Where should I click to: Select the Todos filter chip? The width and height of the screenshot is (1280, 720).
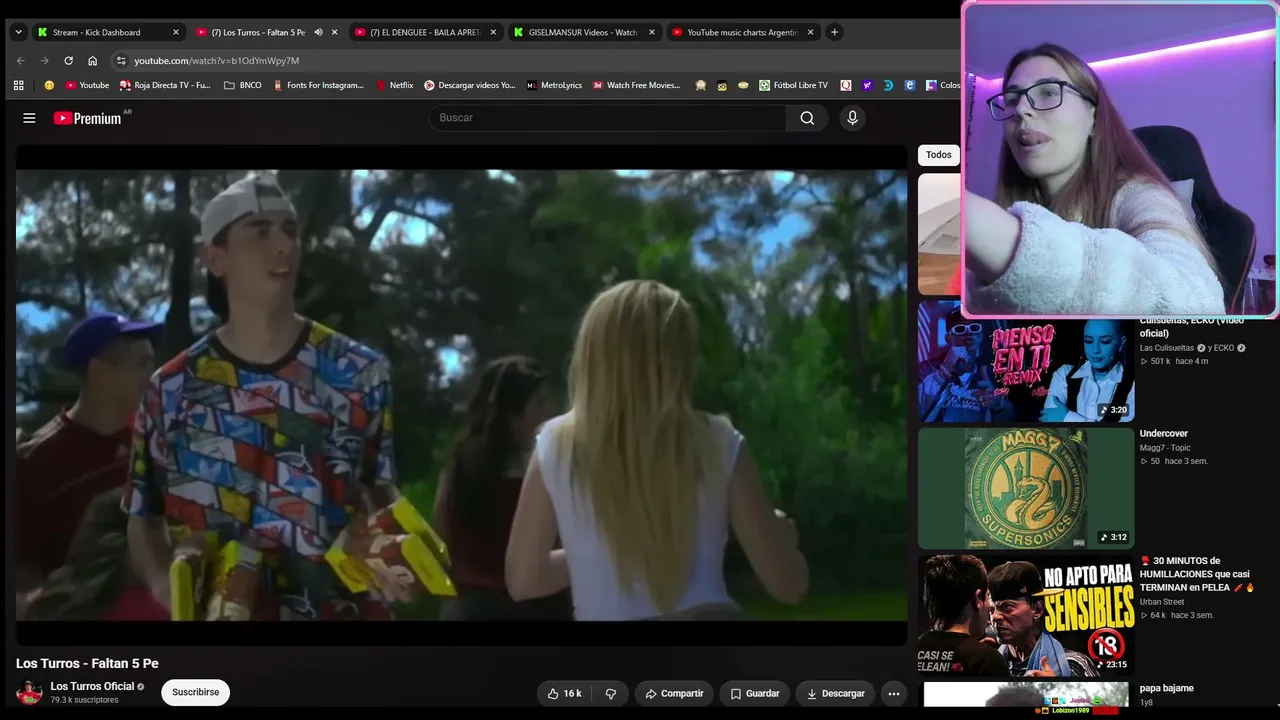click(x=939, y=155)
